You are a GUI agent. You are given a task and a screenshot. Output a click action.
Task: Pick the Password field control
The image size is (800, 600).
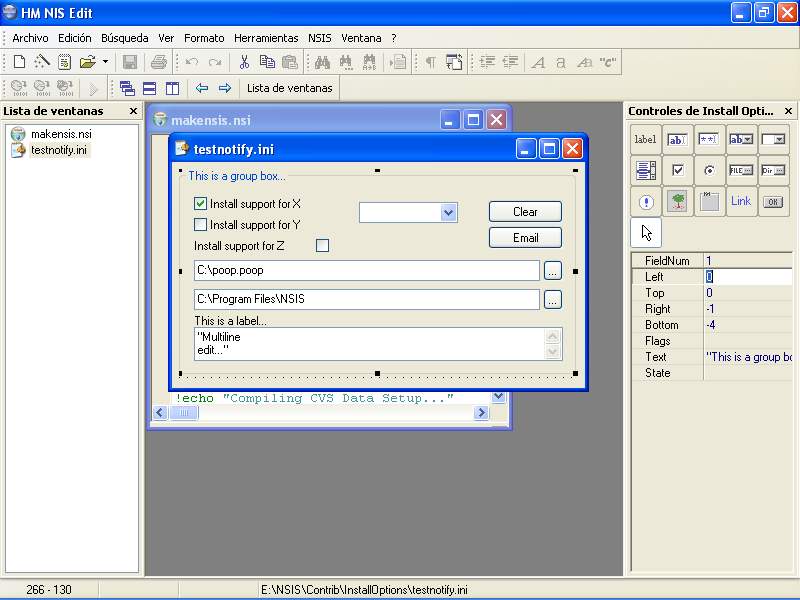(709, 140)
